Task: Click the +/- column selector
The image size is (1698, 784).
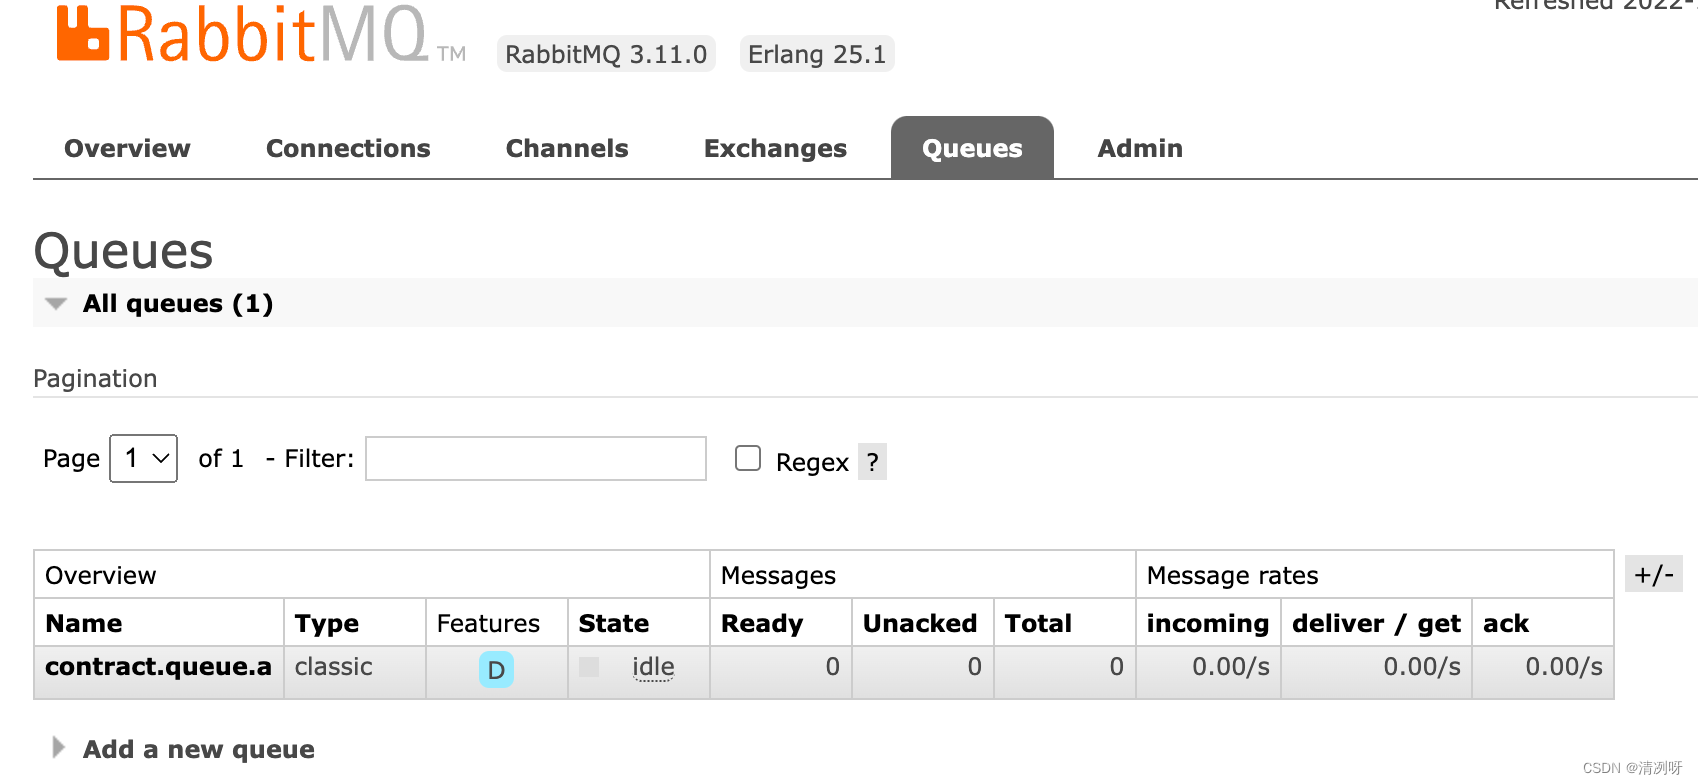Action: coord(1654,574)
